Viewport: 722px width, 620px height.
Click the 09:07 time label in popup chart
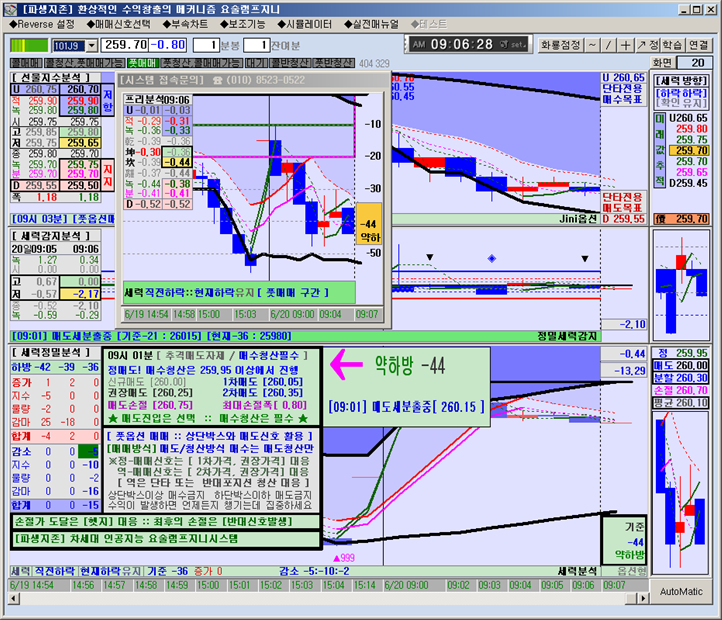click(367, 315)
